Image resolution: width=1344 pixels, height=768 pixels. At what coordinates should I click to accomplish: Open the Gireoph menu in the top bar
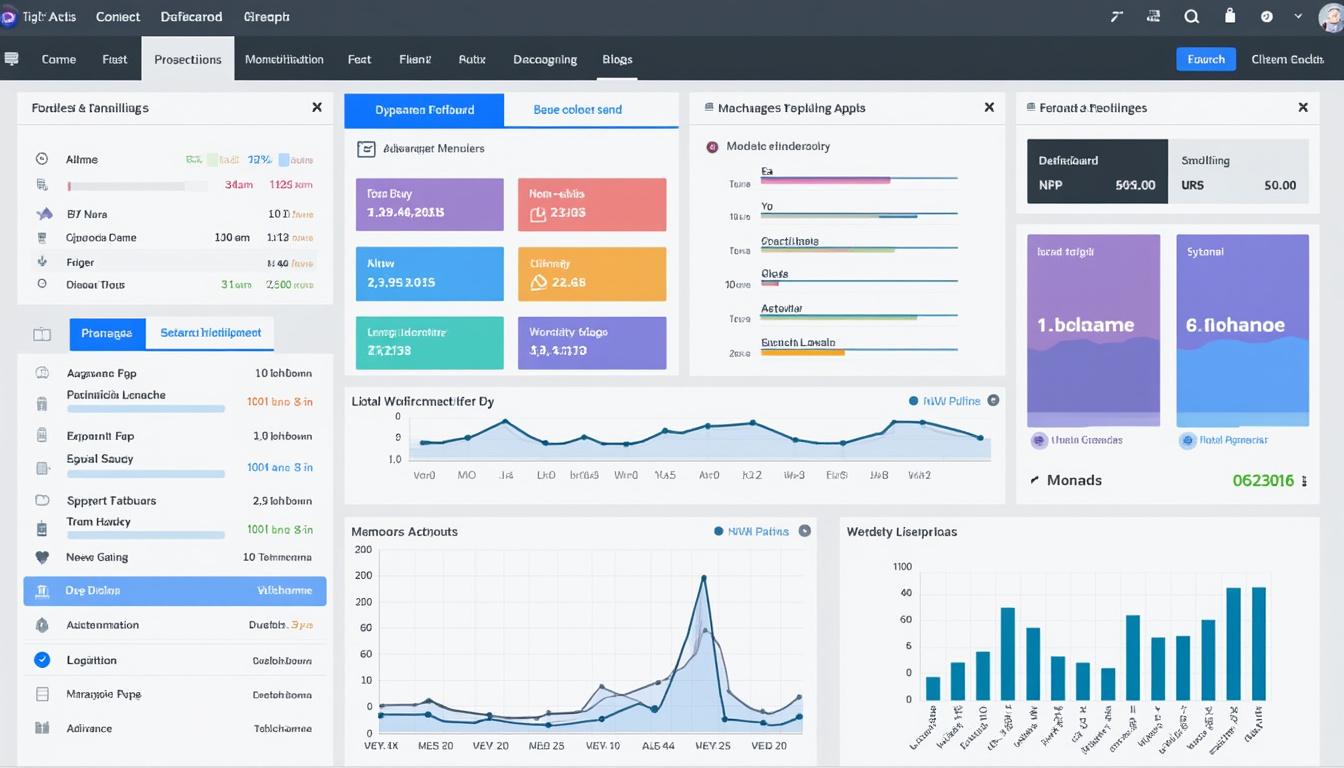pos(266,17)
